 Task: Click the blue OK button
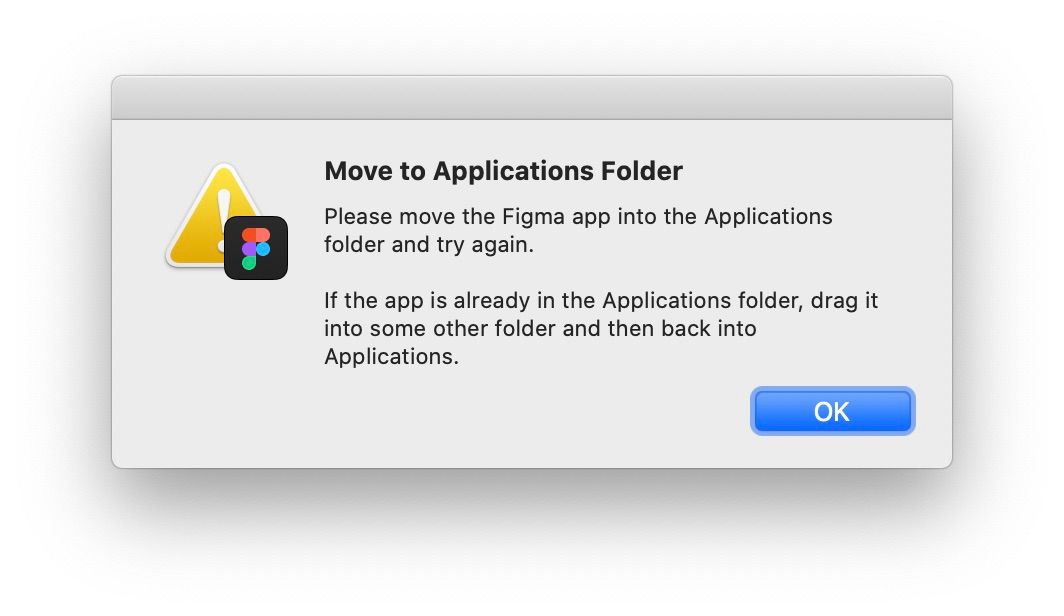coord(832,411)
